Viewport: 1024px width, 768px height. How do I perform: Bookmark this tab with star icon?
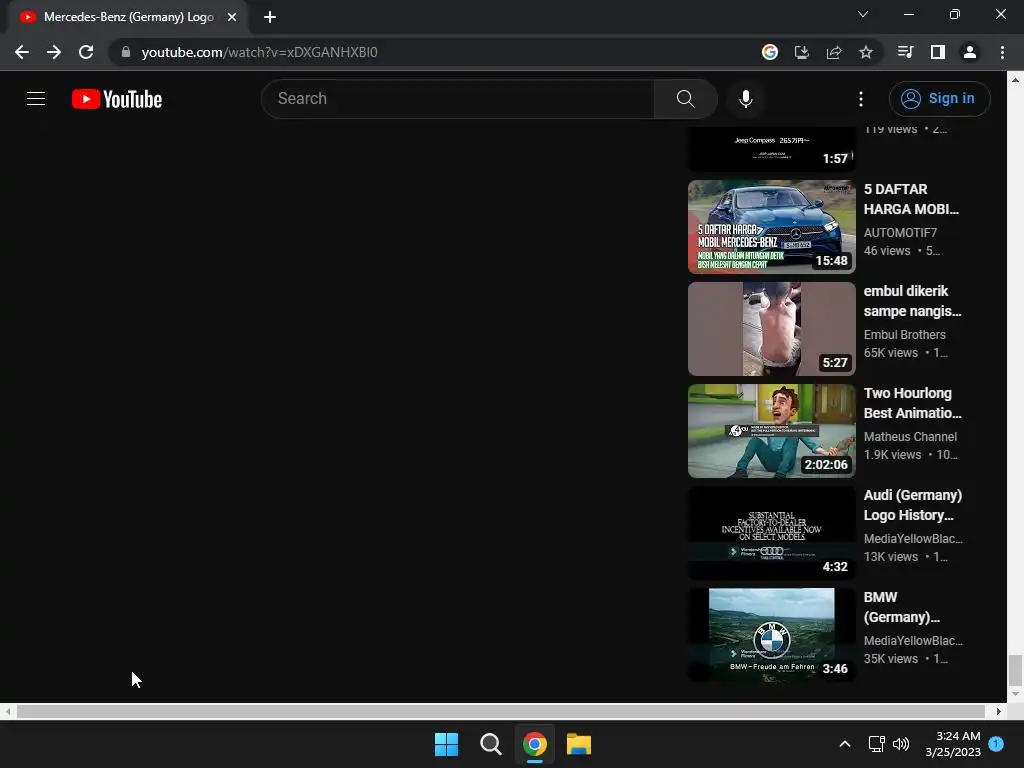(866, 52)
